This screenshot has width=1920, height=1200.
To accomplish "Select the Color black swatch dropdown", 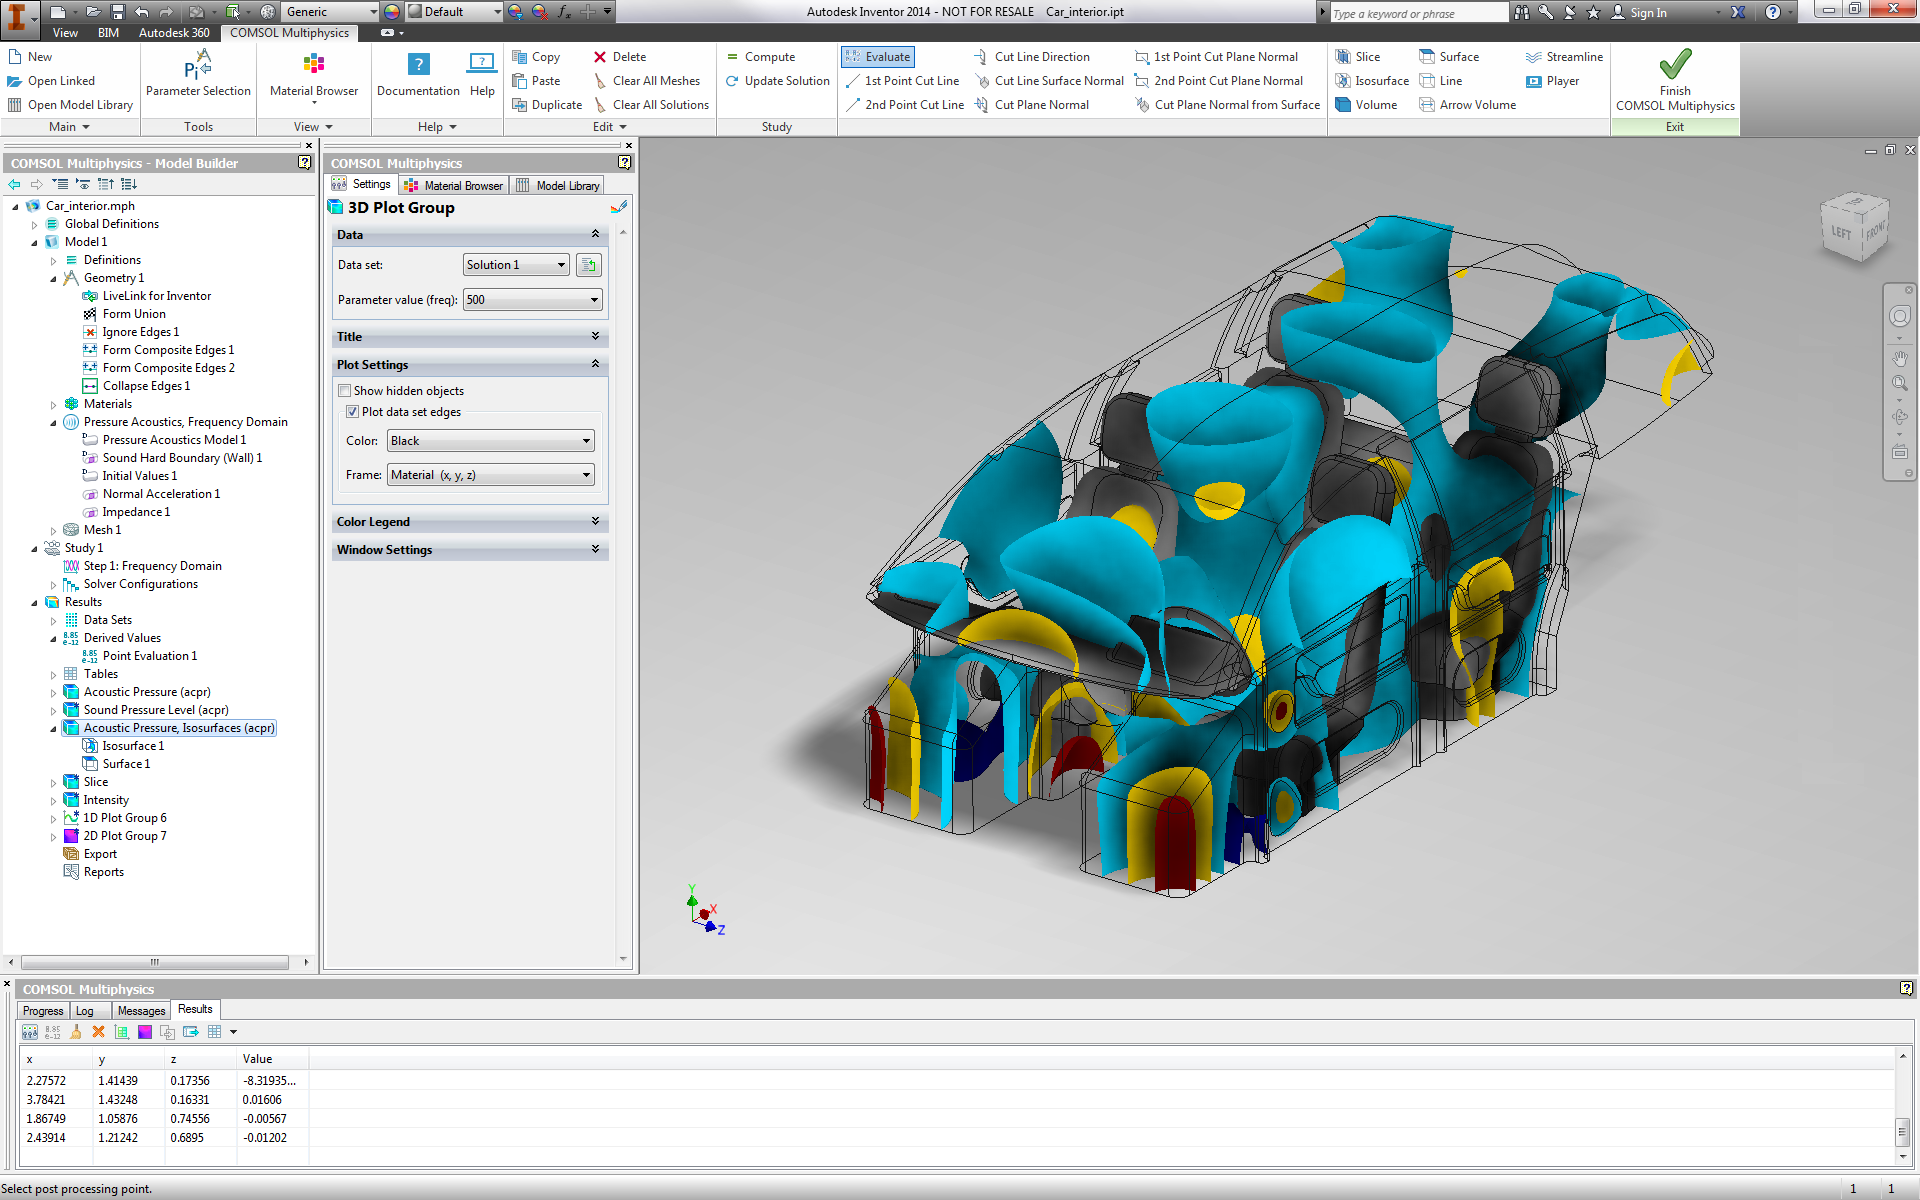I will click(489, 440).
